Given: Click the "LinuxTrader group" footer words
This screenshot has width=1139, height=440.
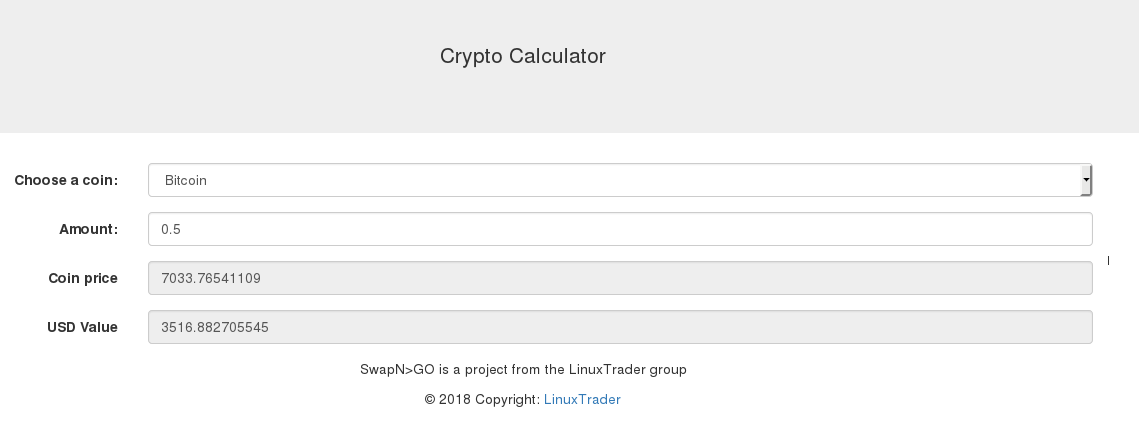Looking at the screenshot, I should tap(627, 370).
